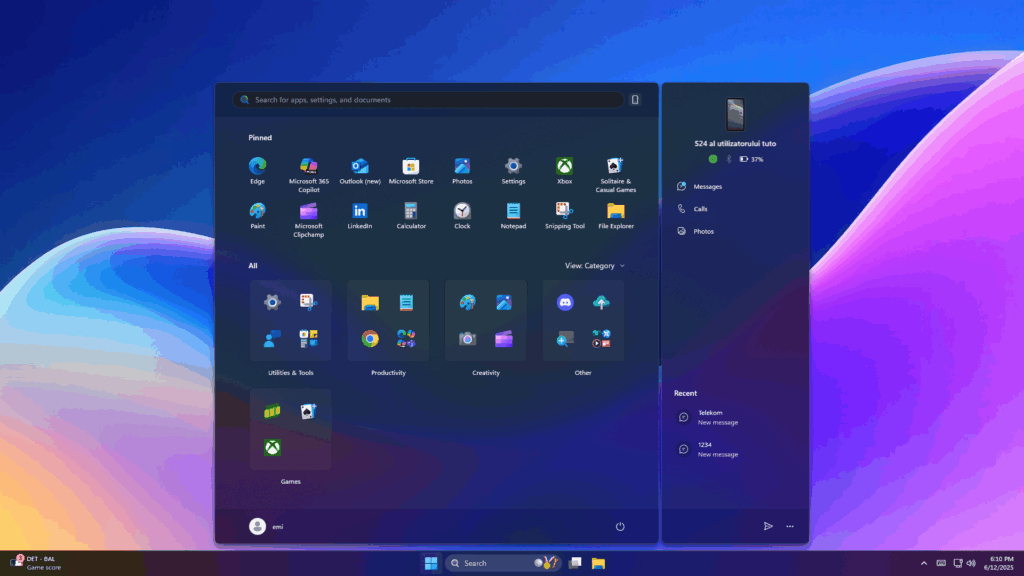The height and width of the screenshot is (576, 1024).
Task: Launch the pinned Xbox app
Action: pos(564,171)
